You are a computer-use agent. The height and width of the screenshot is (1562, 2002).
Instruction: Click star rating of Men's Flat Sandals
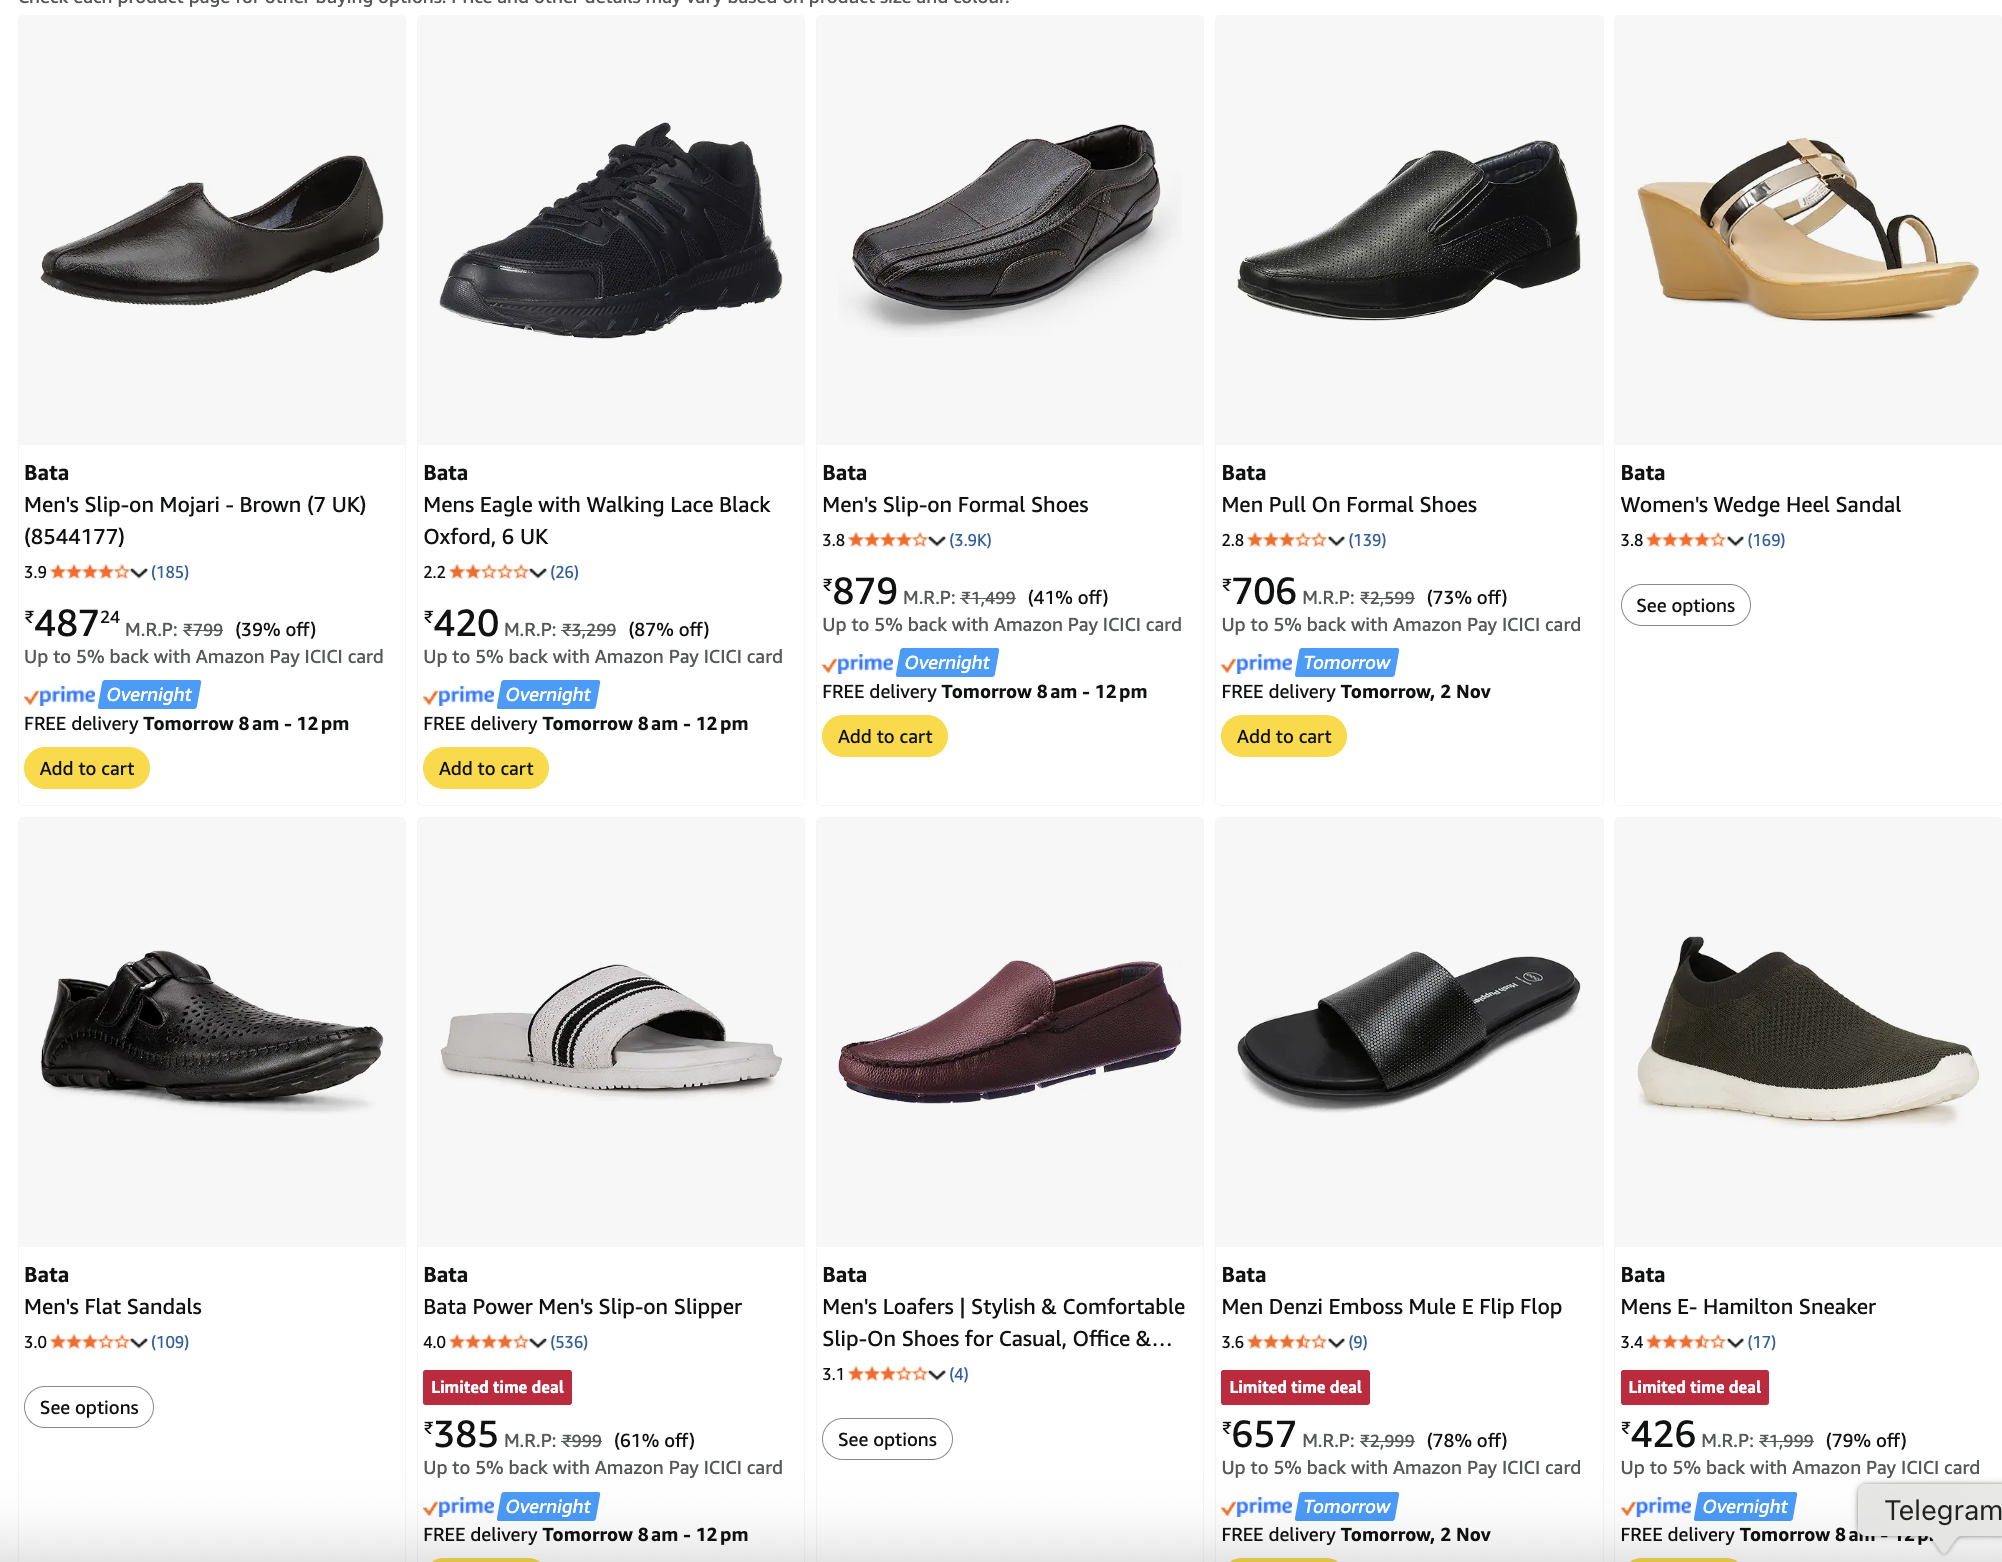pyautogui.click(x=89, y=1342)
